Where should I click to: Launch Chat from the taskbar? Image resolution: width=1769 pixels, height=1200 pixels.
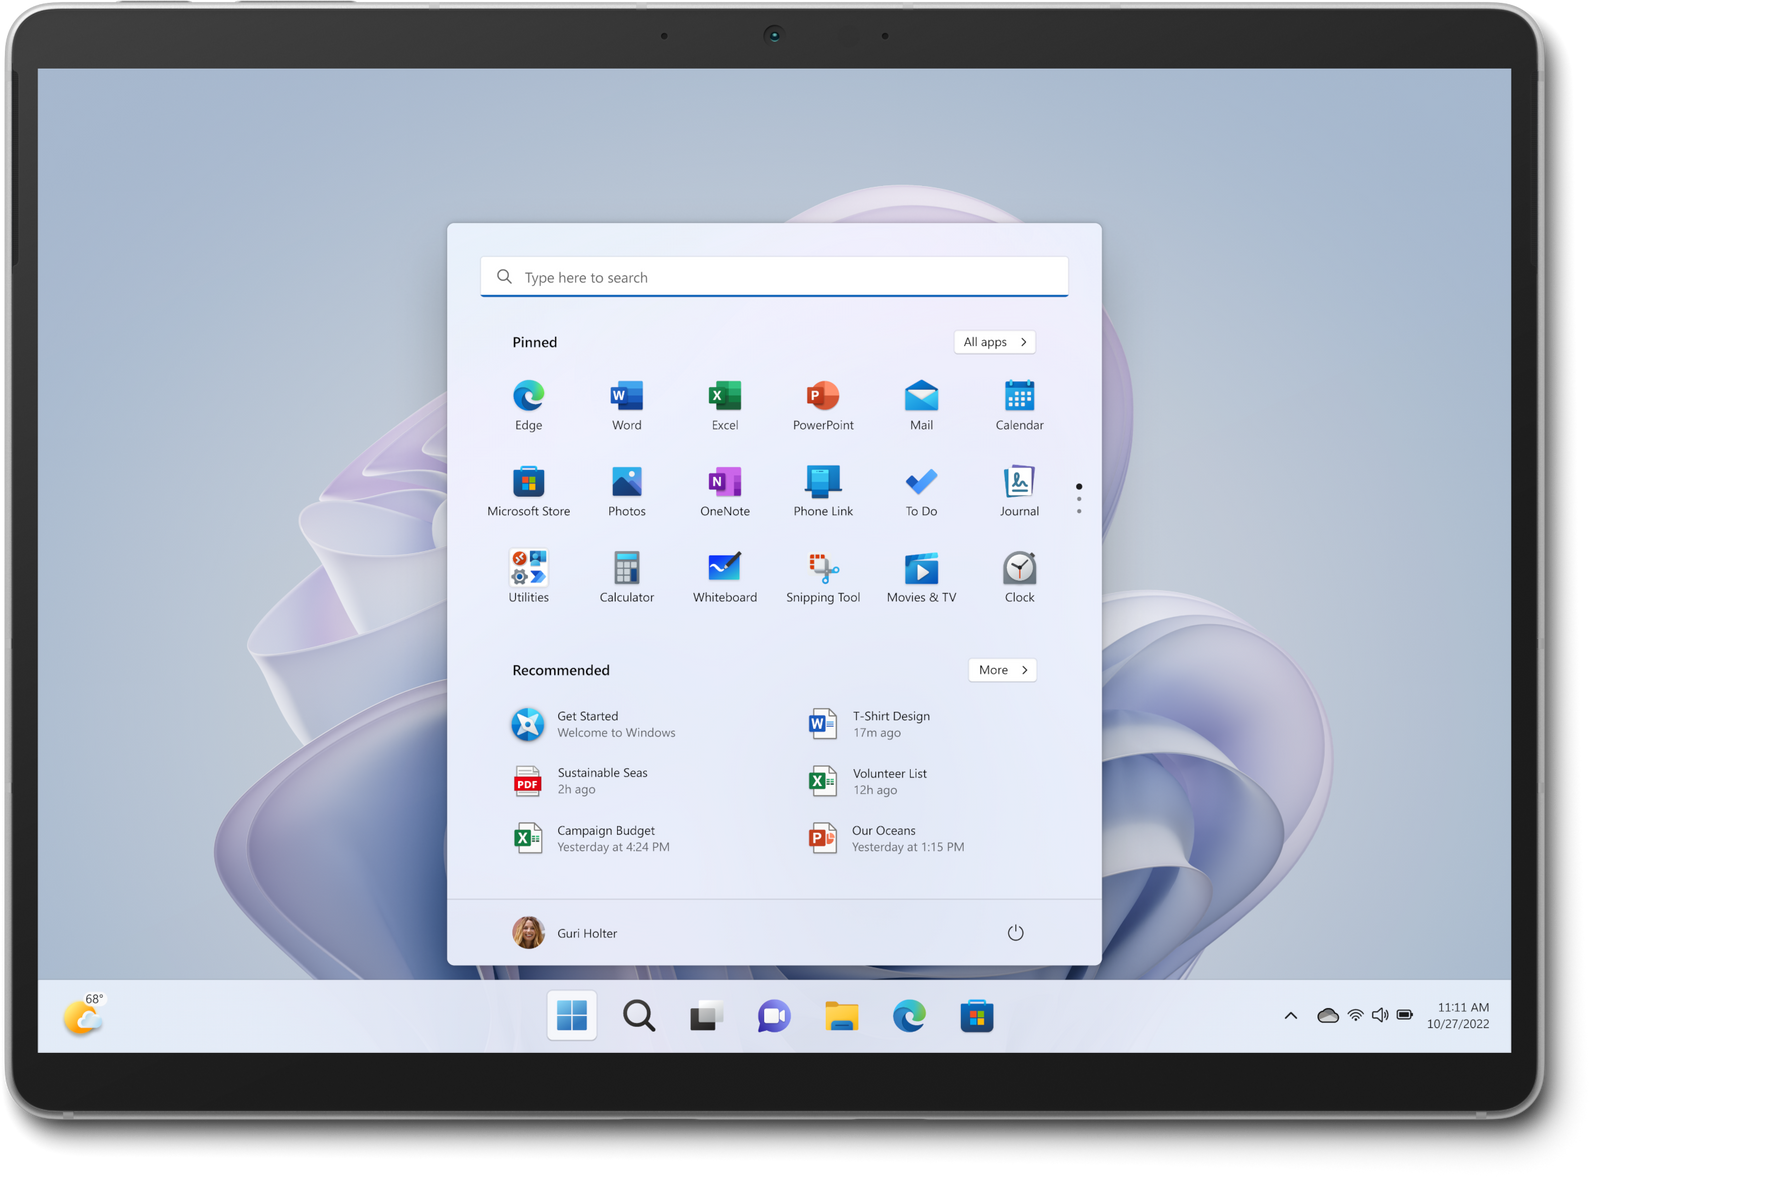click(x=773, y=1016)
